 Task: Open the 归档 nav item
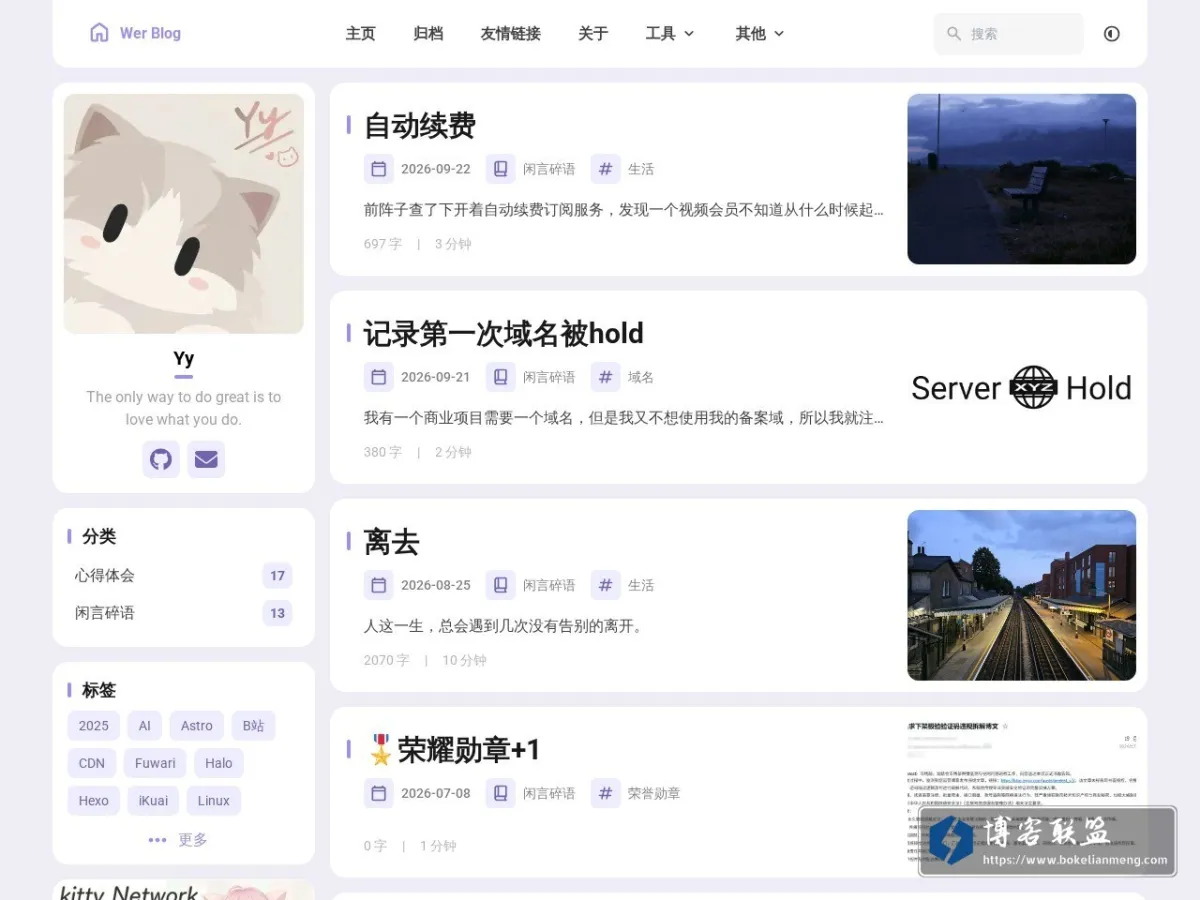[x=428, y=34]
